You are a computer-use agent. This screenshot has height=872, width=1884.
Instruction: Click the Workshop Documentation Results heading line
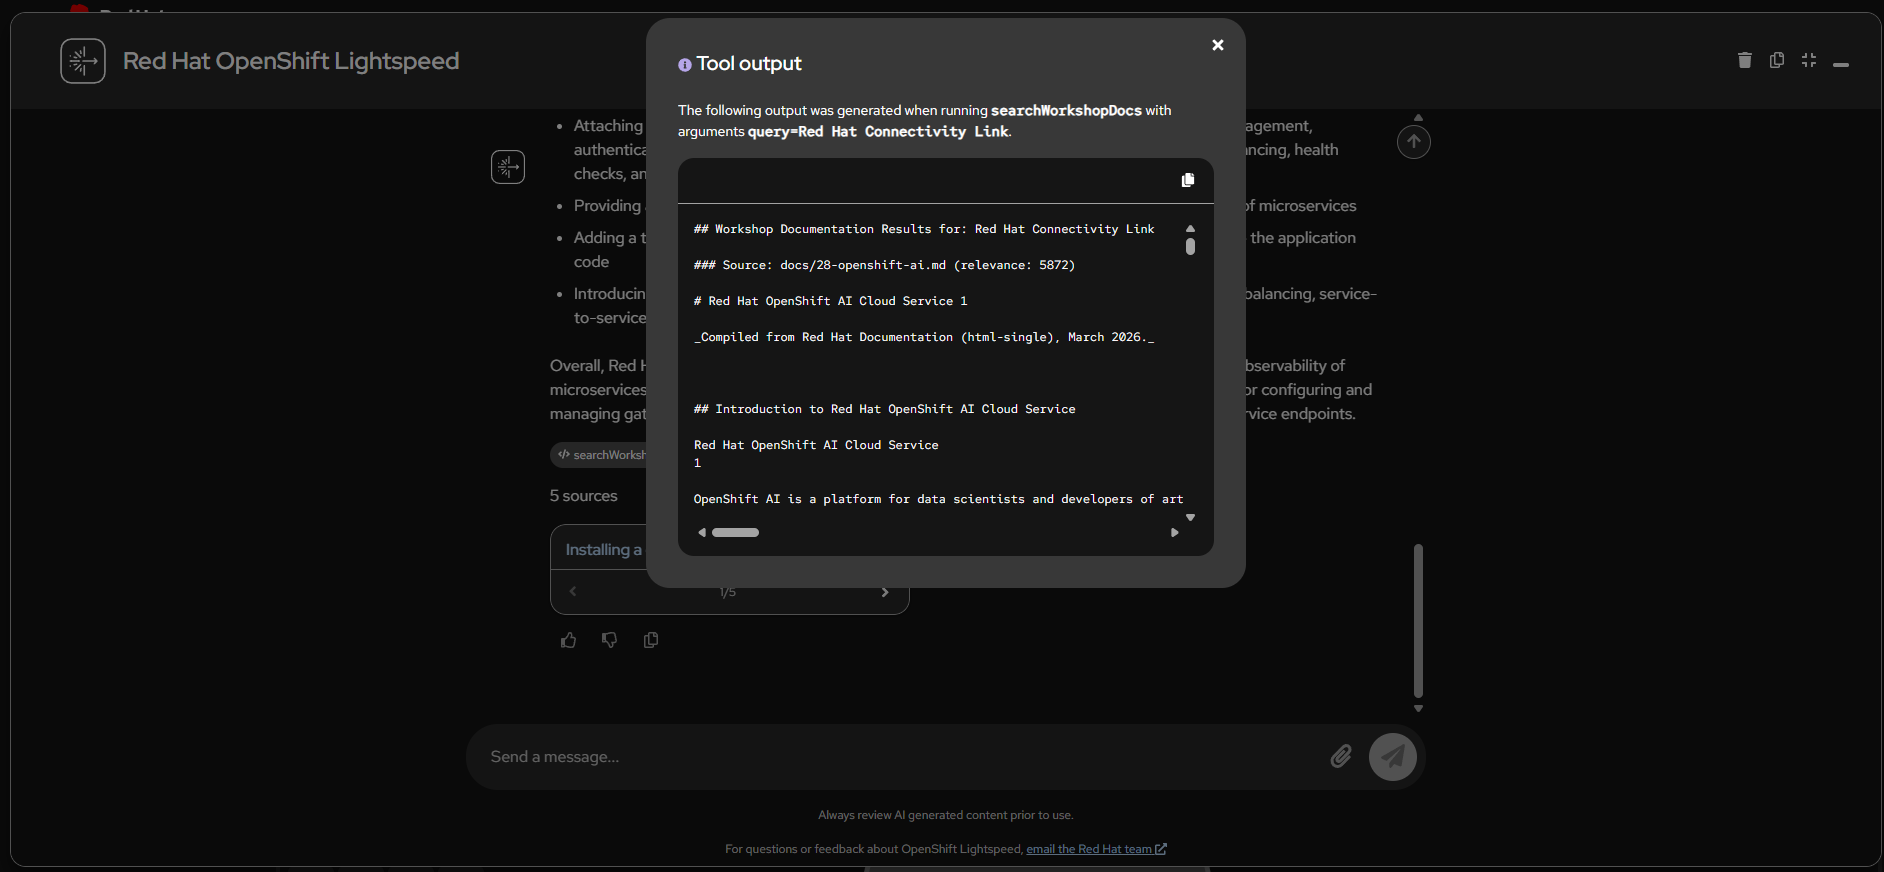click(x=924, y=229)
